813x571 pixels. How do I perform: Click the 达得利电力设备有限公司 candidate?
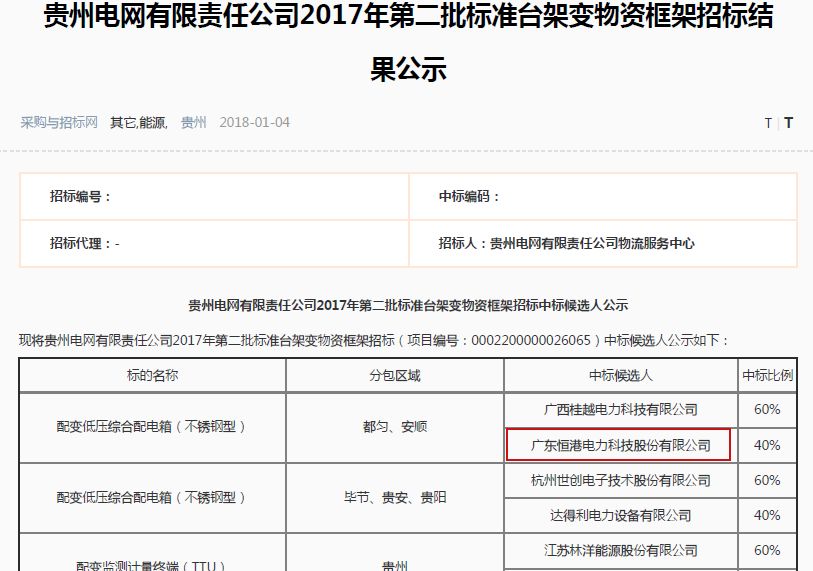coord(620,515)
